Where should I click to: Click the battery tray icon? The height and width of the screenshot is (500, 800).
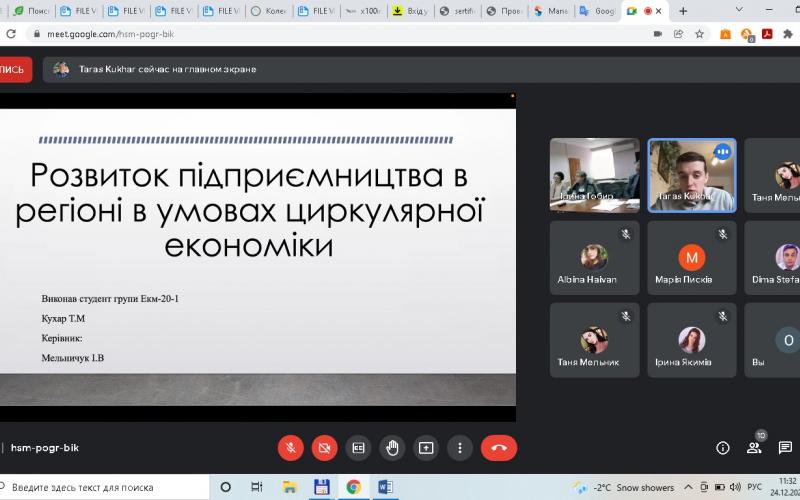pyautogui.click(x=719, y=487)
